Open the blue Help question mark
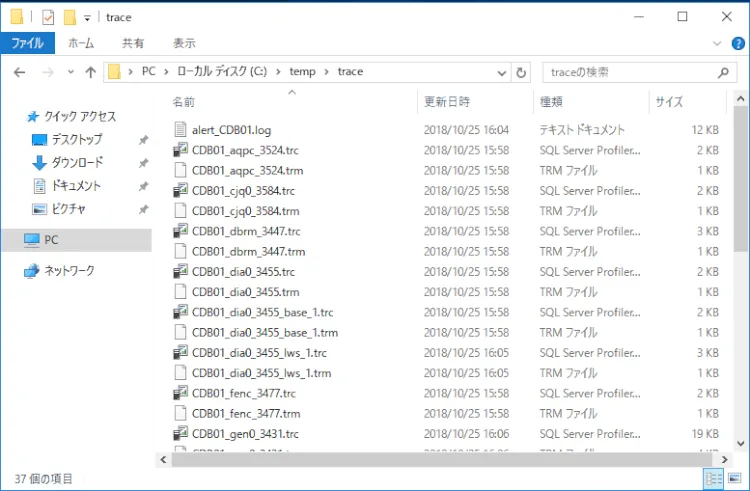Image resolution: width=750 pixels, height=491 pixels. click(x=738, y=44)
